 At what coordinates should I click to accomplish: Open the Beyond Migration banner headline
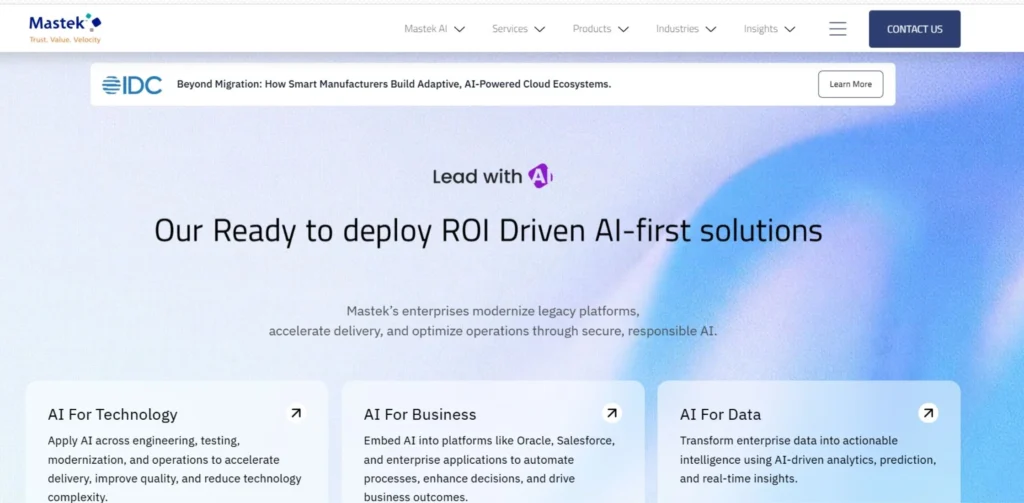(x=394, y=85)
